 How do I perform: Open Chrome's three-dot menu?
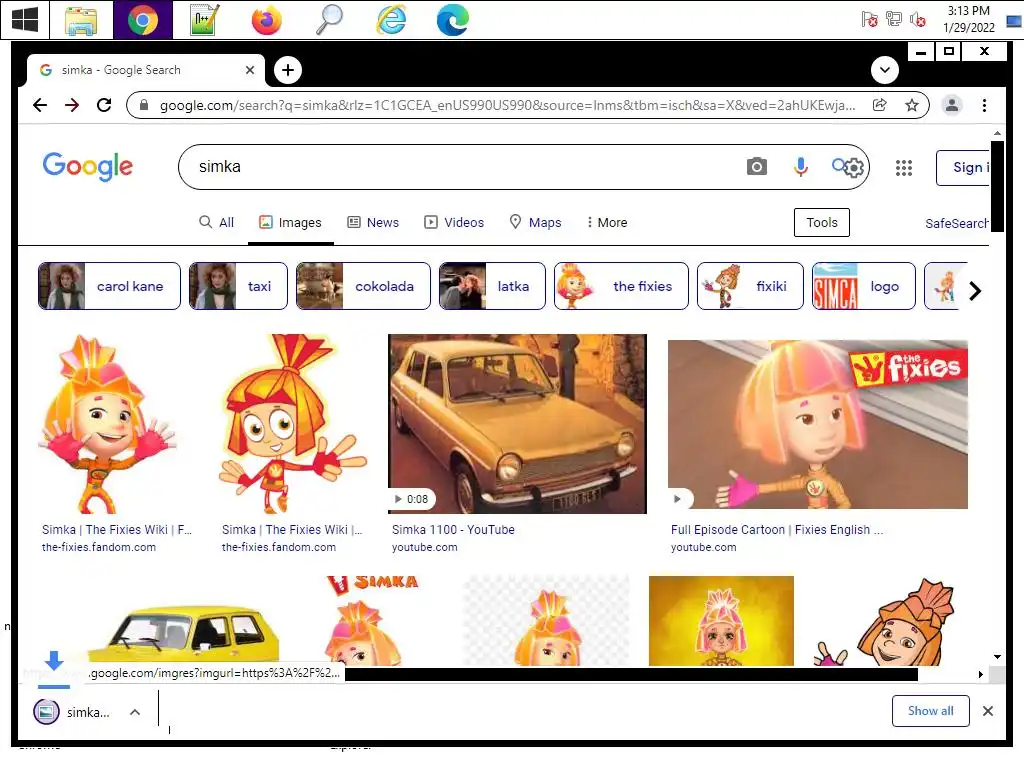[984, 105]
